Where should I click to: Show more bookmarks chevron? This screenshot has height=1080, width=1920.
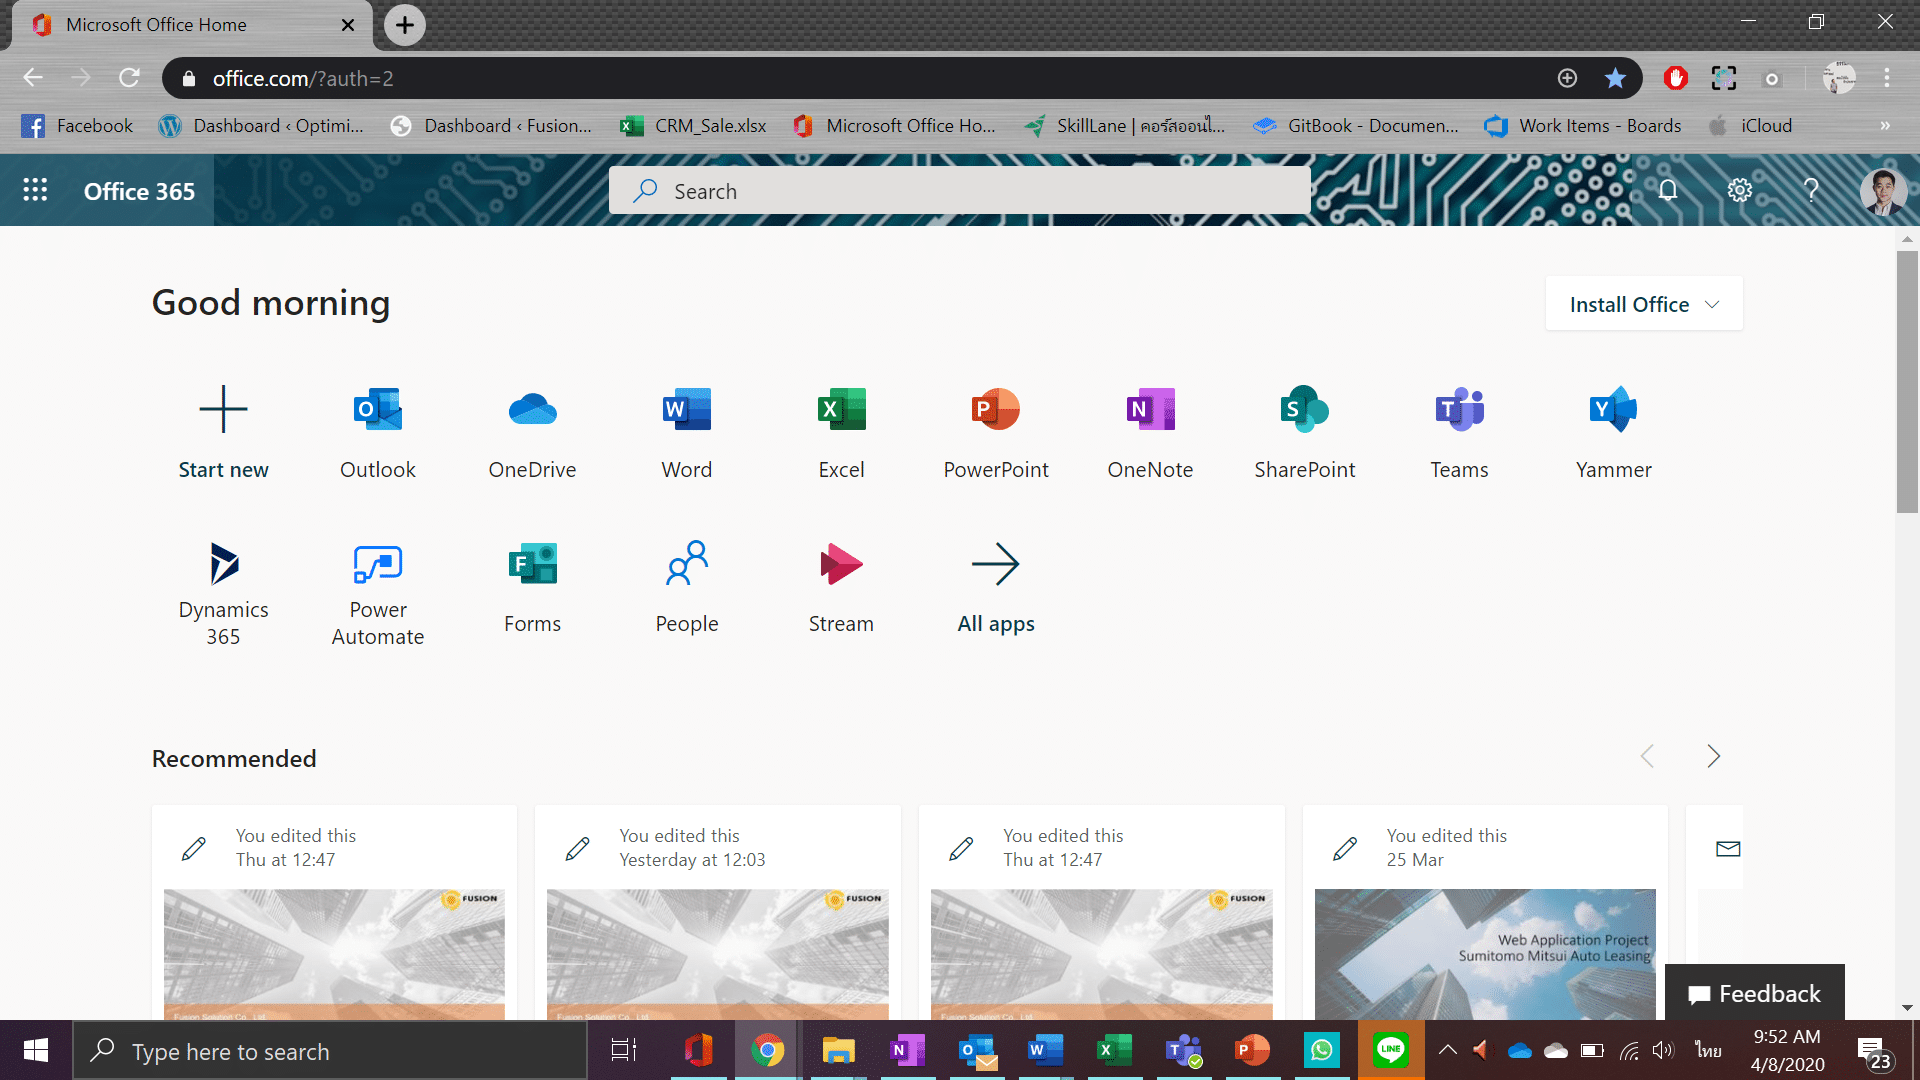(1885, 126)
